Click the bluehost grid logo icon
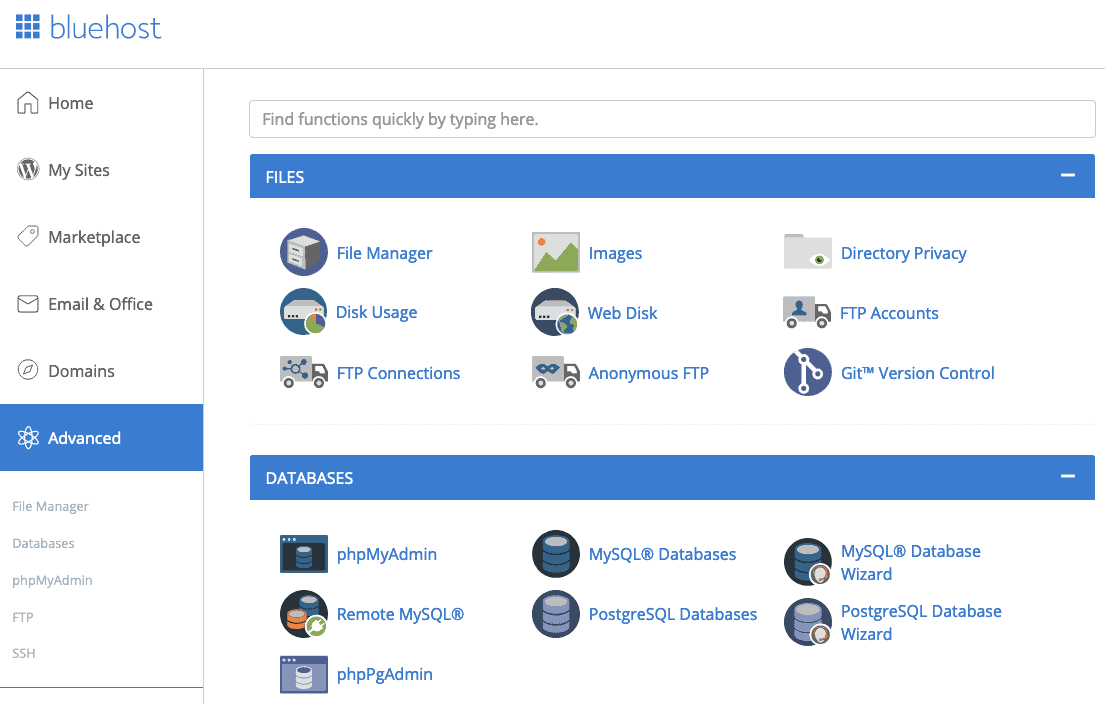The image size is (1105, 704). coord(27,27)
